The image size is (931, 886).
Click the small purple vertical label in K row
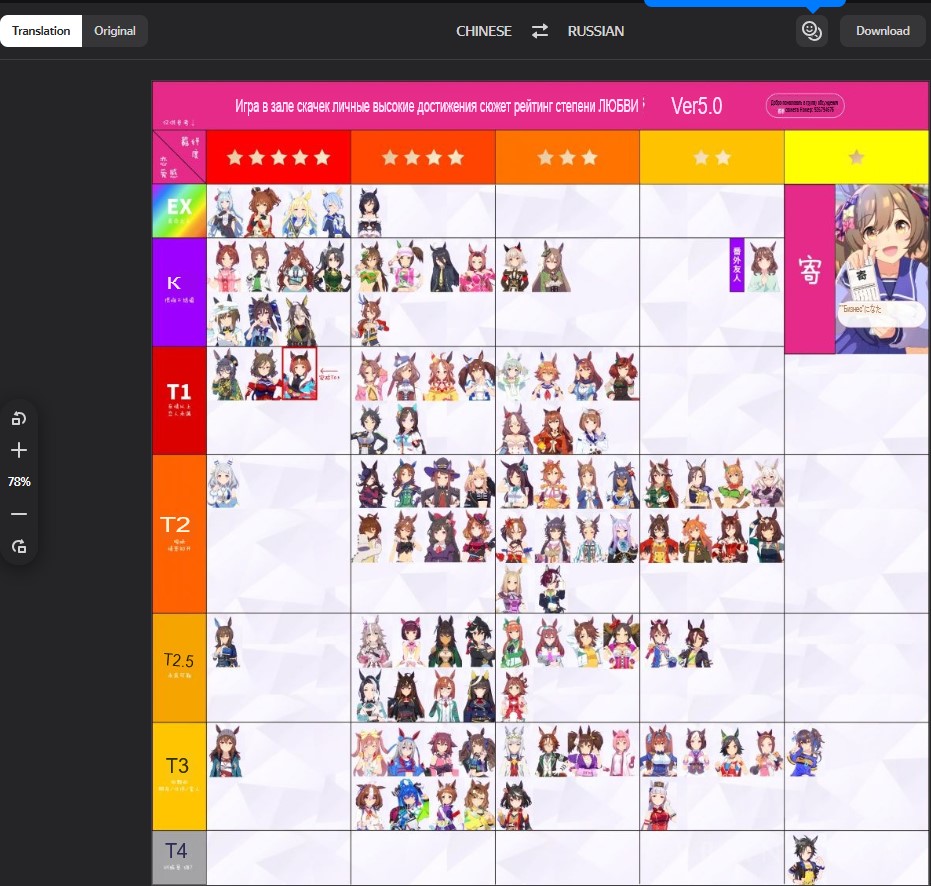pyautogui.click(x=736, y=265)
